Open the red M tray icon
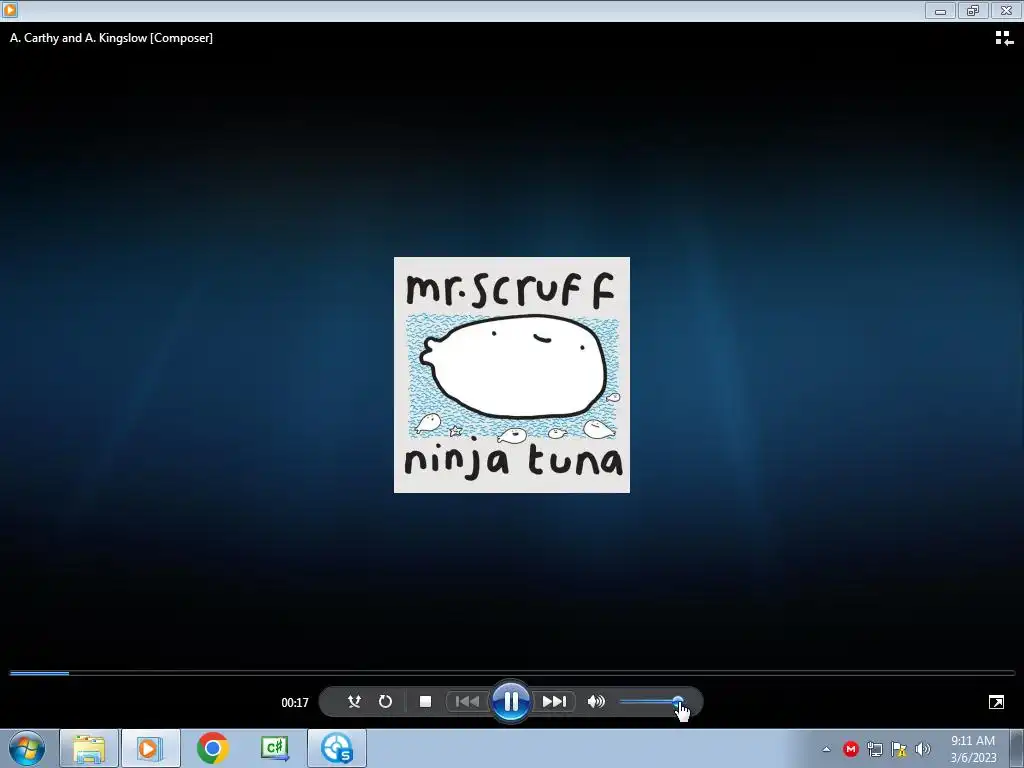1024x768 pixels. click(x=850, y=749)
